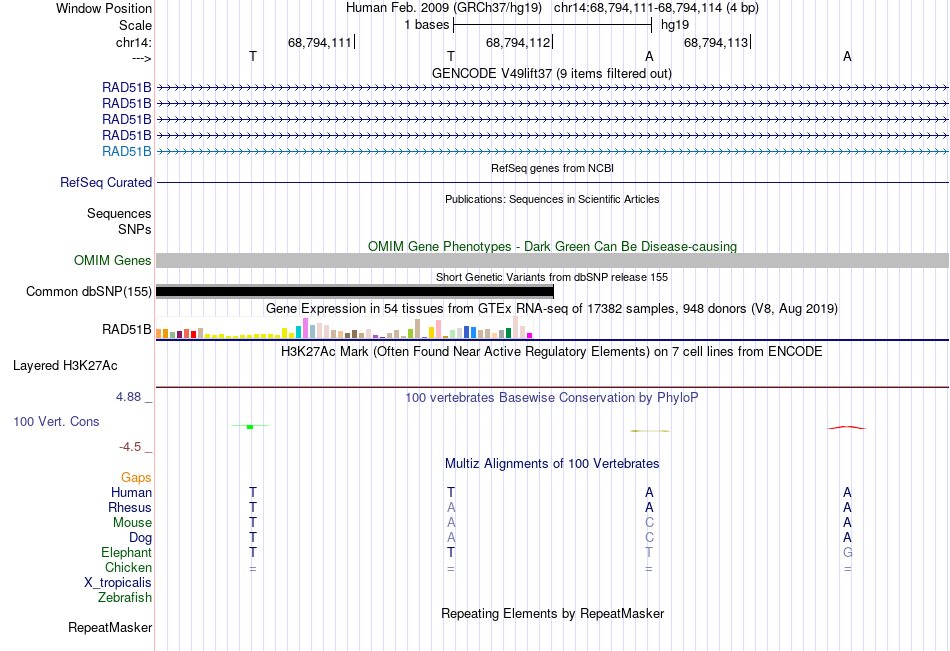
Task: Click the OMIM Genes track label
Action: (112, 261)
